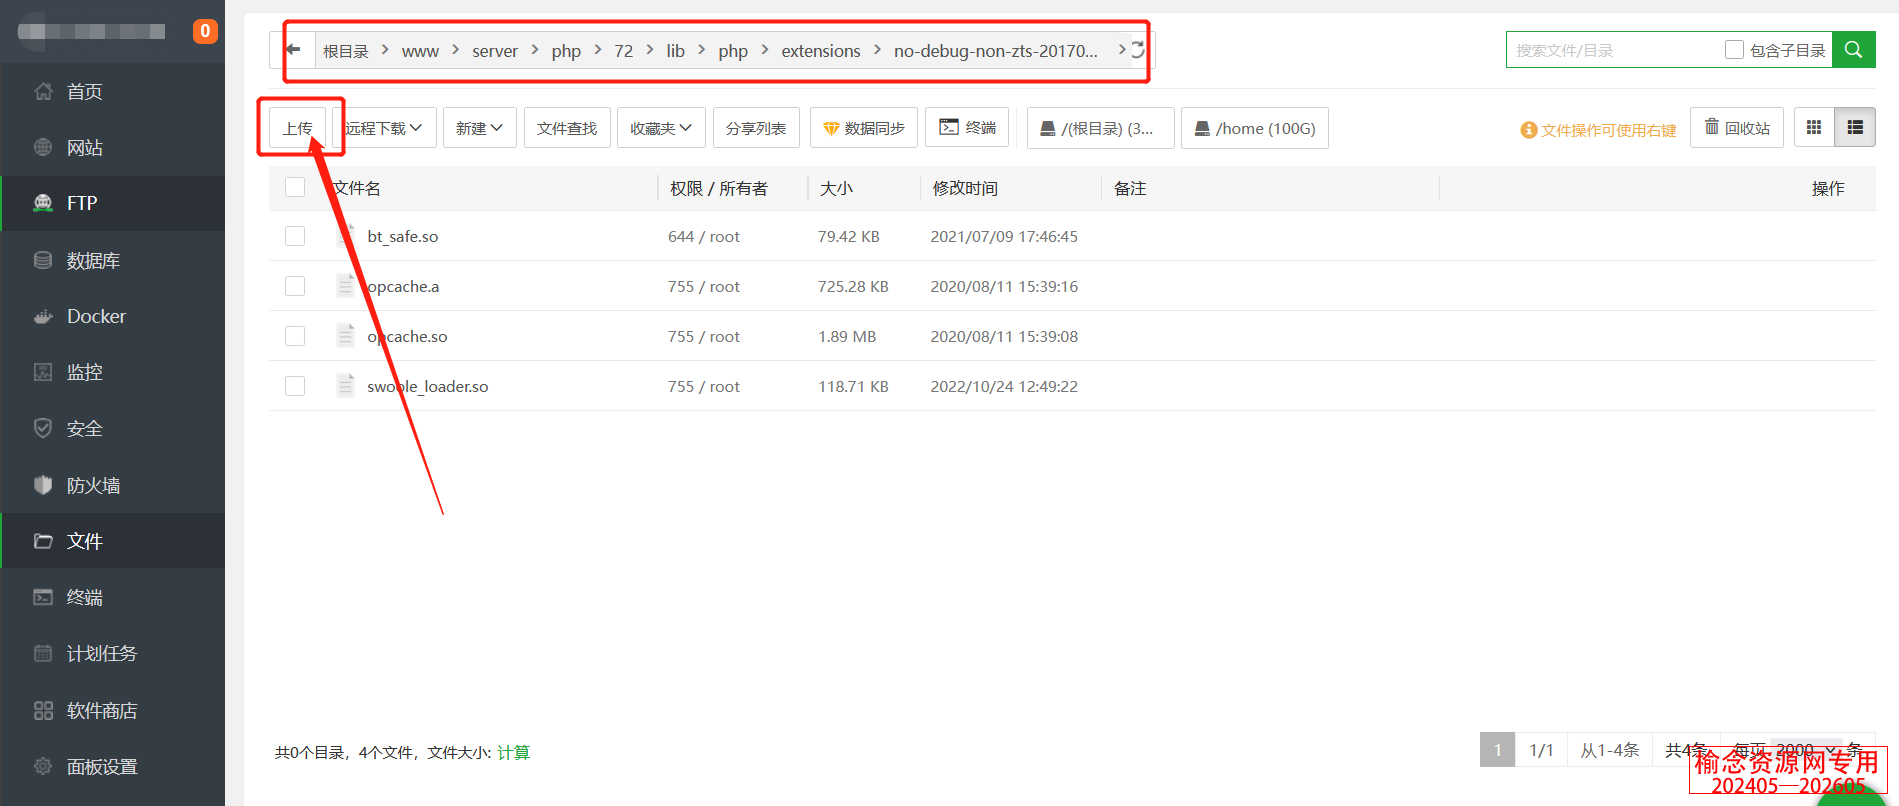Click the 计算 calculate size link
1899x806 pixels.
(513, 752)
